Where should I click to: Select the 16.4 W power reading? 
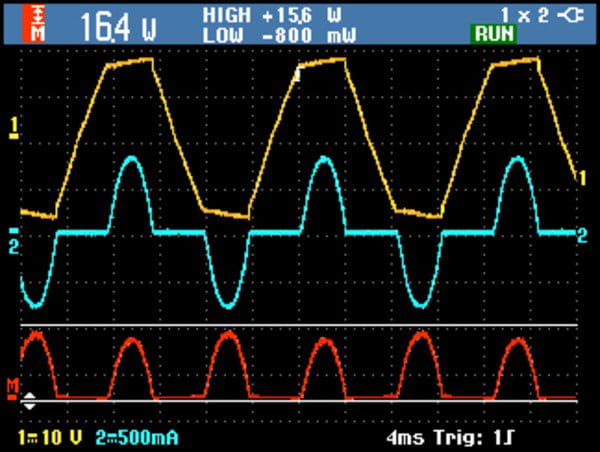click(119, 26)
